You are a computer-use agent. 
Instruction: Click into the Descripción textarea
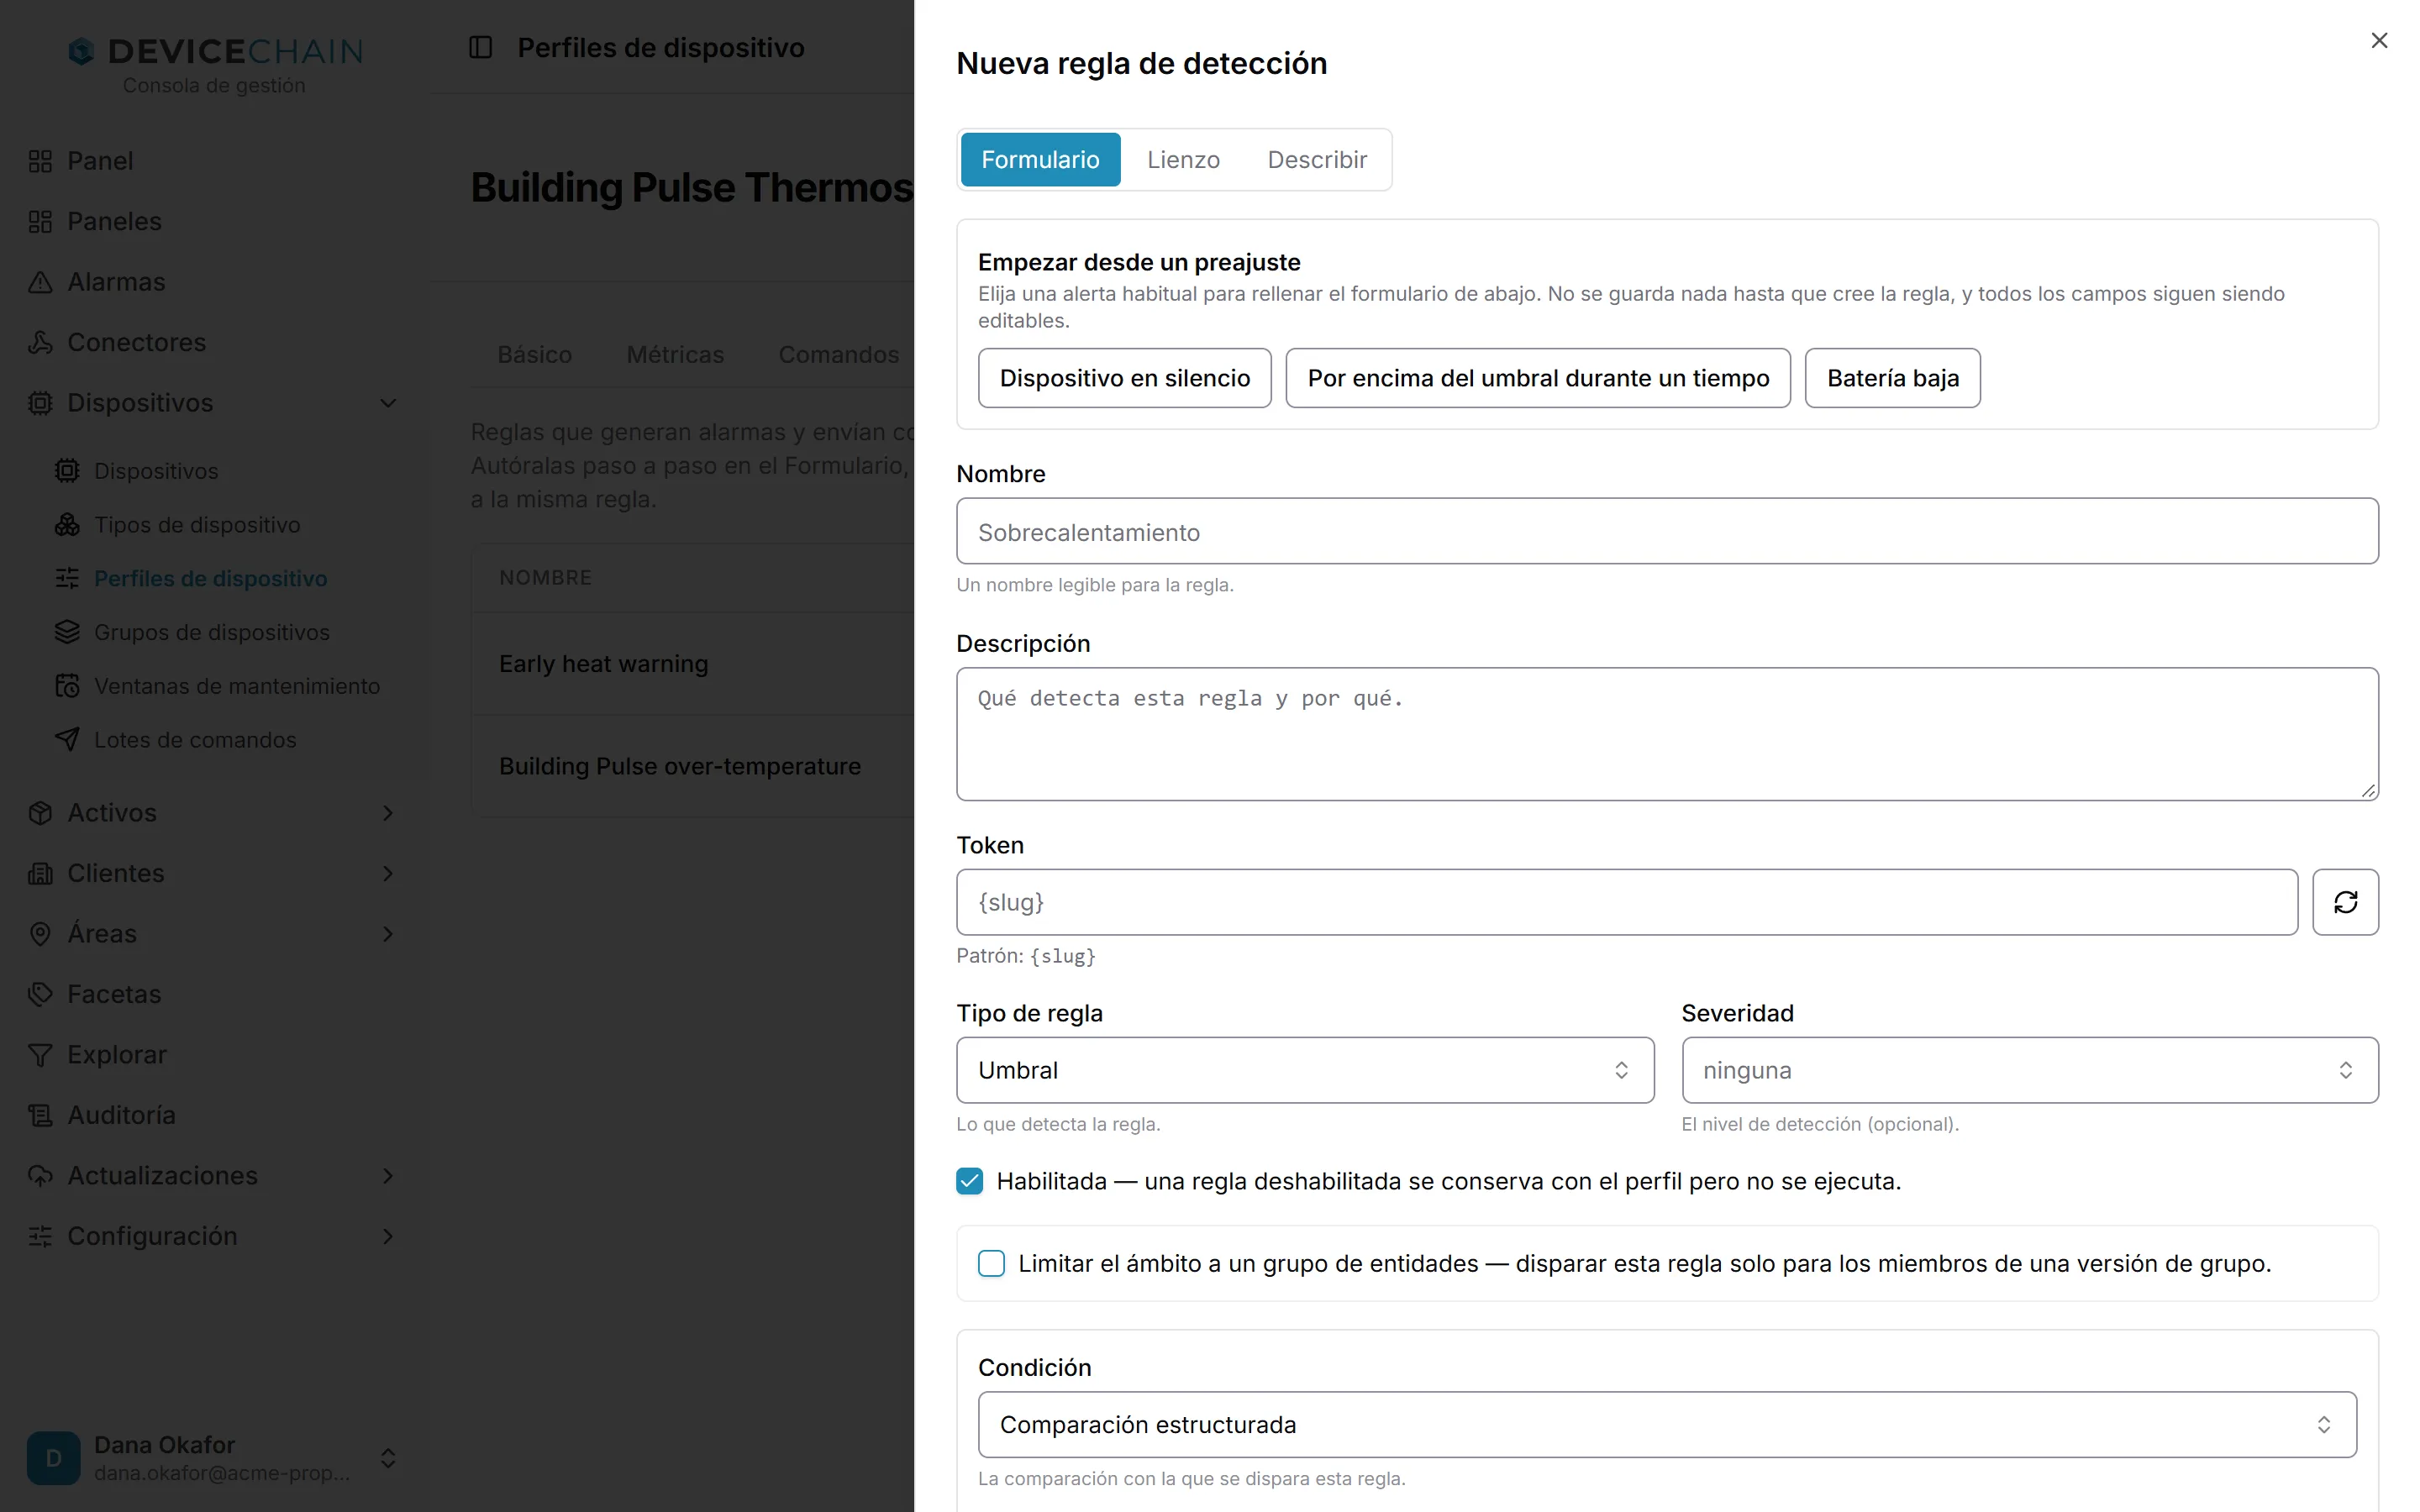click(x=1667, y=734)
